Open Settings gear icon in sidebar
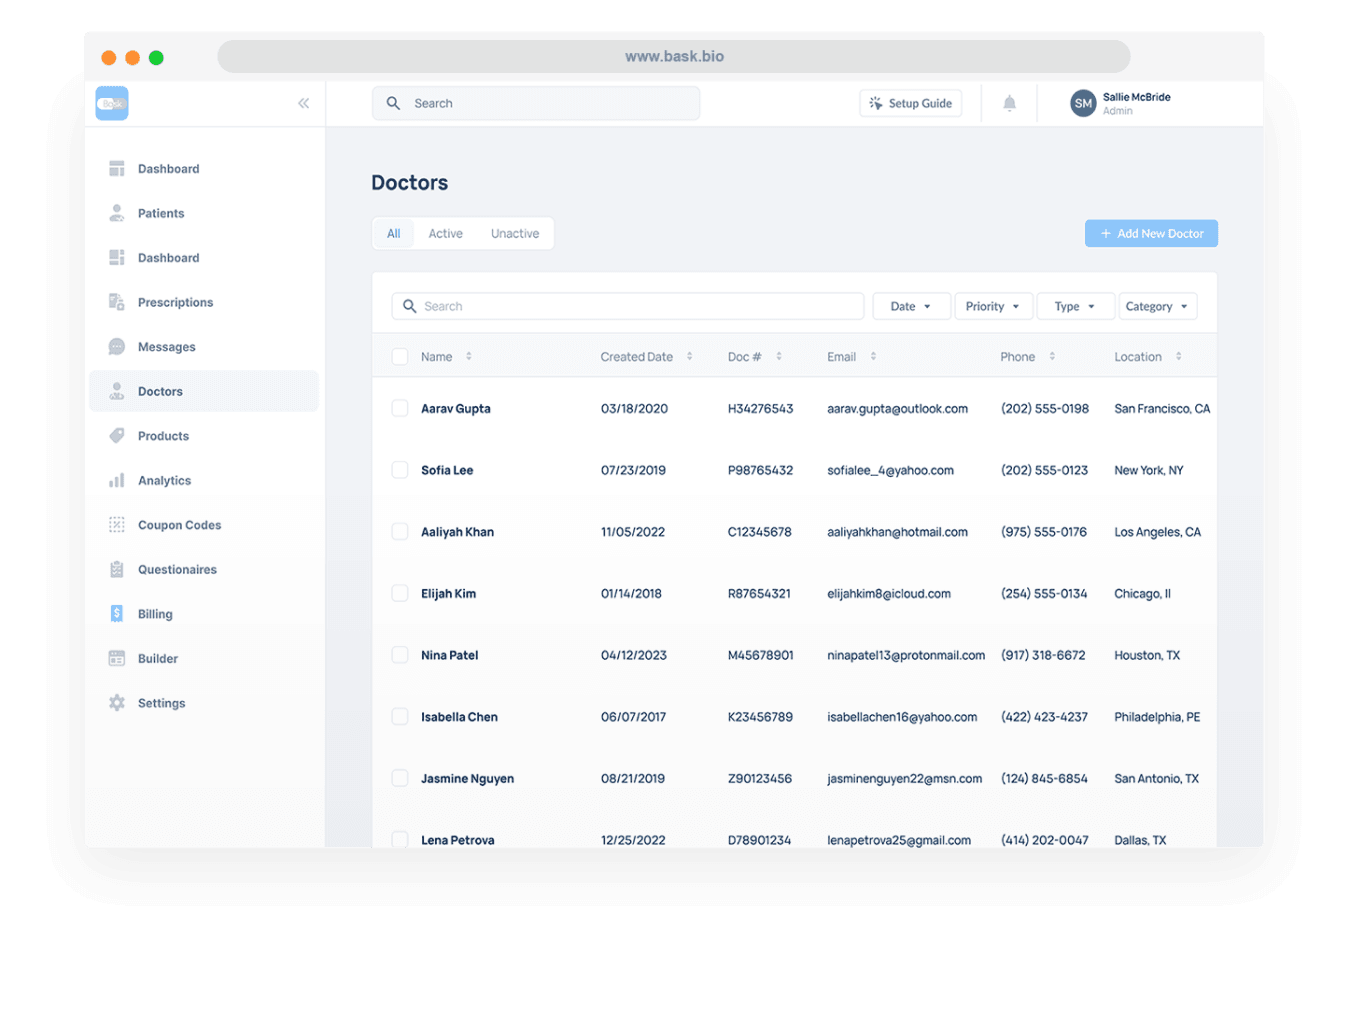Image resolution: width=1350 pixels, height=1033 pixels. 117,703
